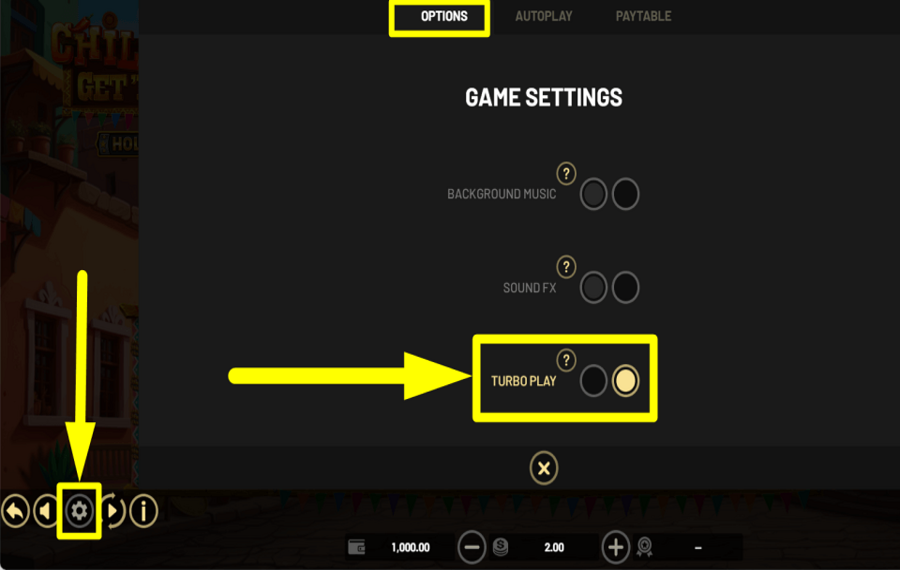Screen dimensions: 900x570
Task: Decrease bet with the minus button
Action: tap(472, 548)
